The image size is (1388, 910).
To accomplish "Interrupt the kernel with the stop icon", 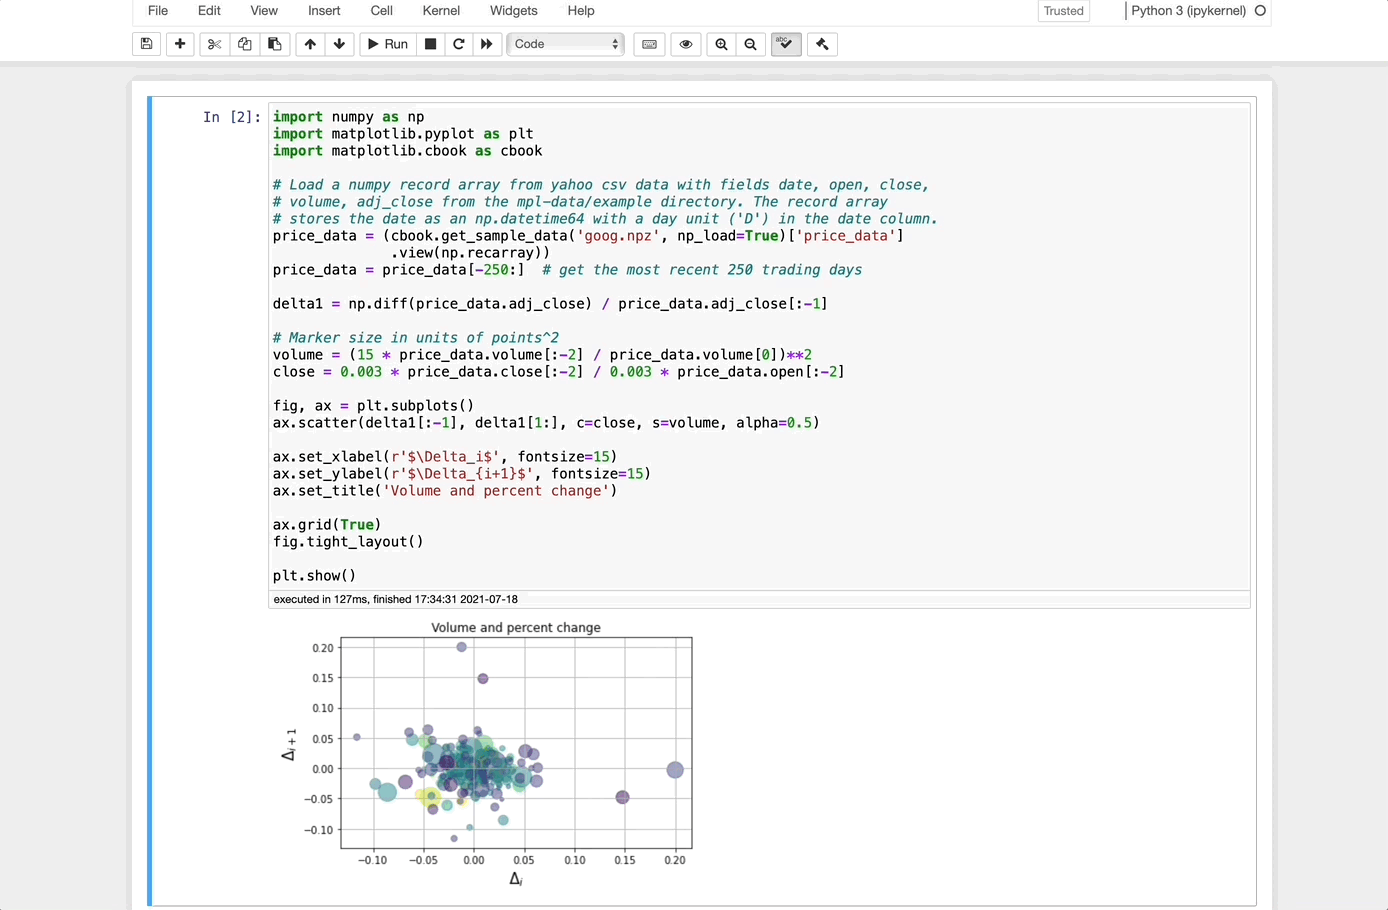I will tap(430, 44).
